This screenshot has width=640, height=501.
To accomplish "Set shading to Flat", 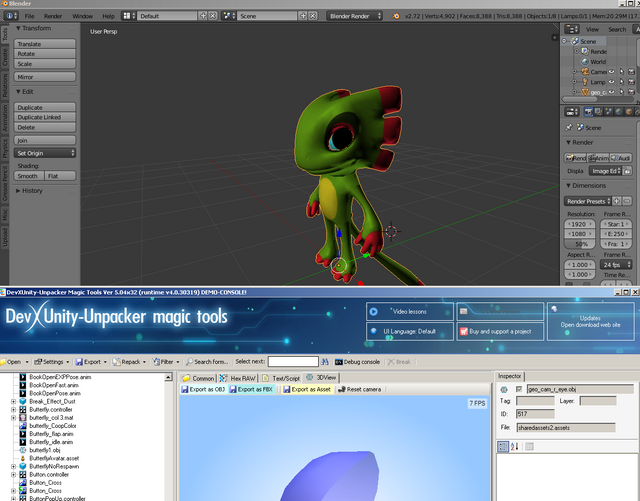I will coord(60,176).
